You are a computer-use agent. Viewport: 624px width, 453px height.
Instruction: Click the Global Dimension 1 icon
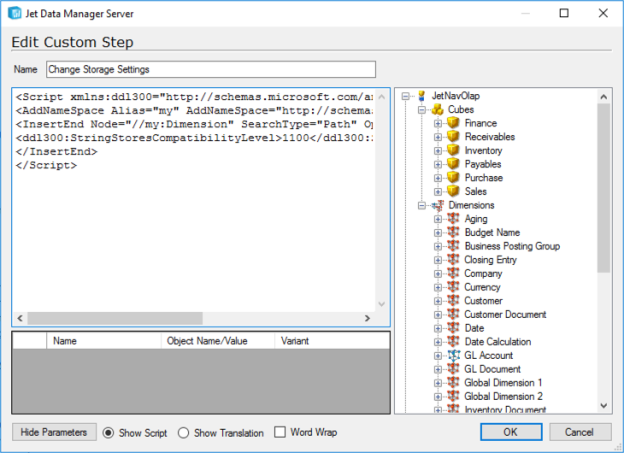(453, 383)
